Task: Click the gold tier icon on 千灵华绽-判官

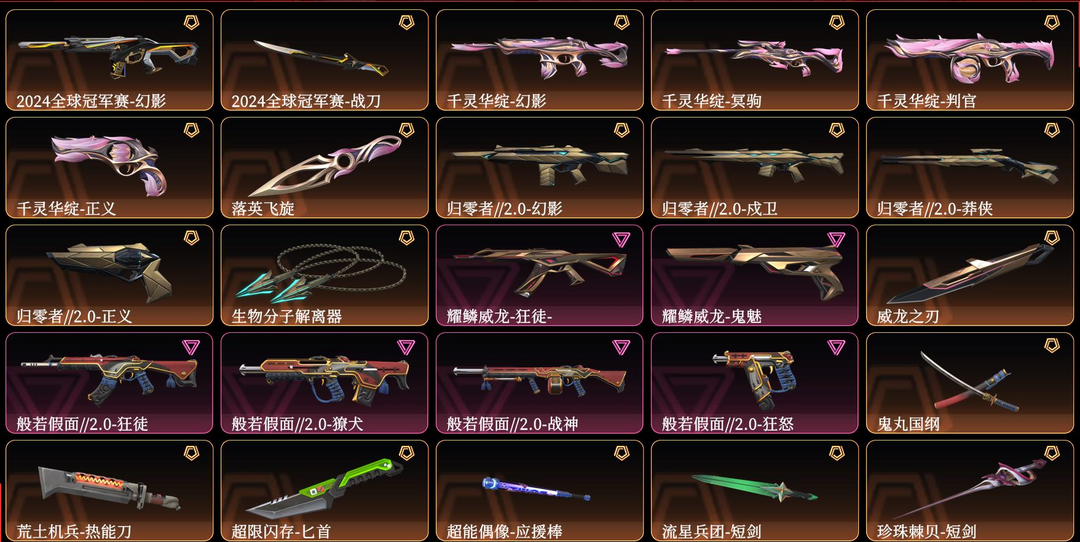Action: pos(1052,22)
